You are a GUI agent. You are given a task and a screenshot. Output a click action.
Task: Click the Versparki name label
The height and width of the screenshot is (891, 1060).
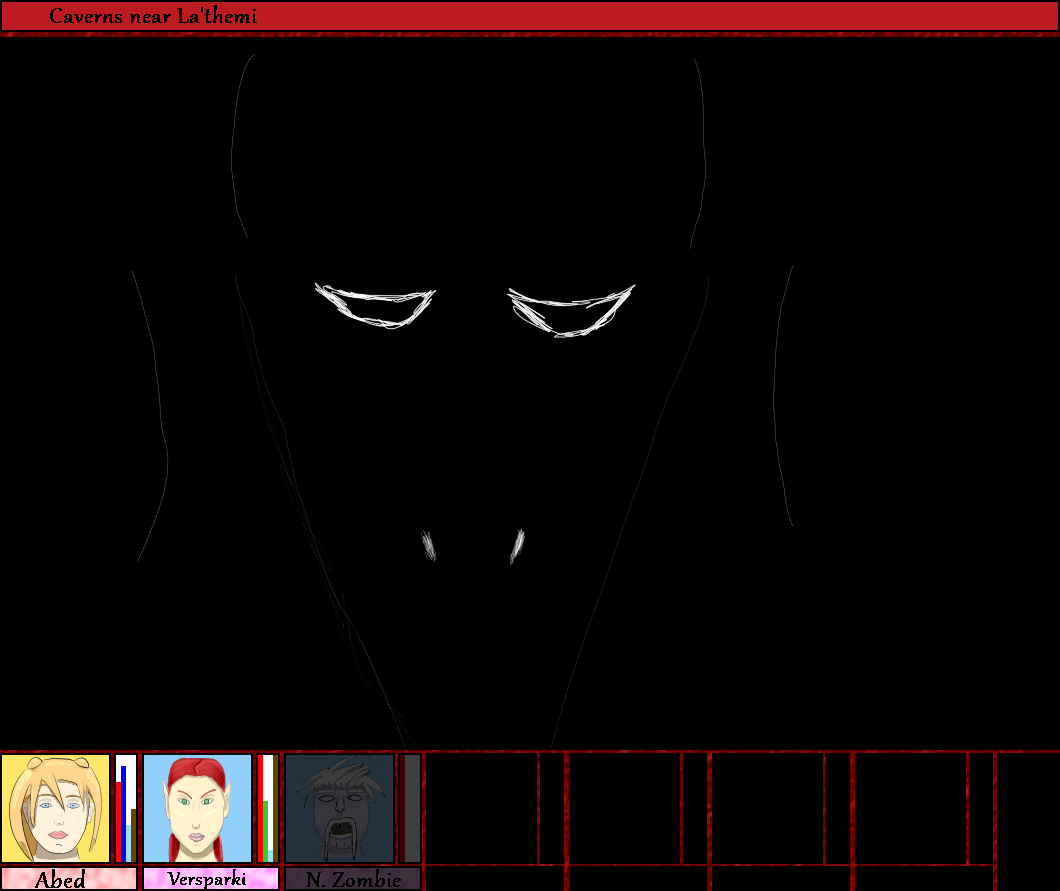[x=210, y=879]
